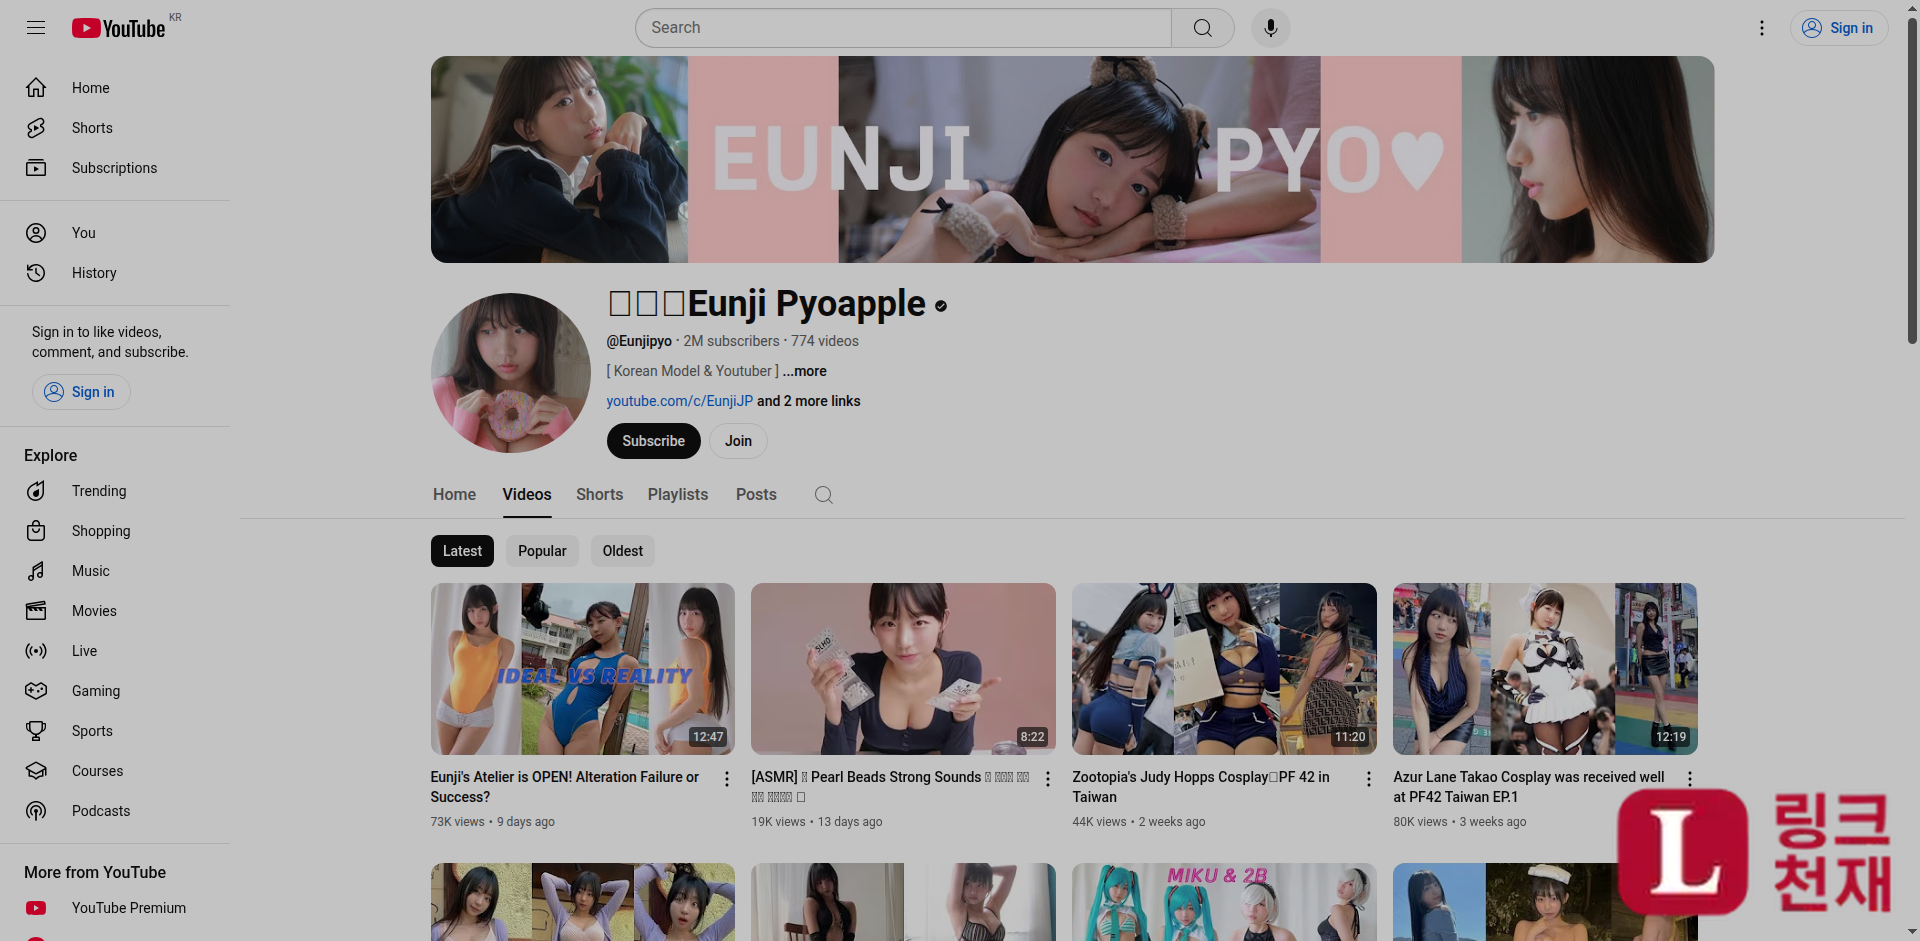Click the search magnifier button
Image resolution: width=1920 pixels, height=941 pixels.
[x=1203, y=28]
